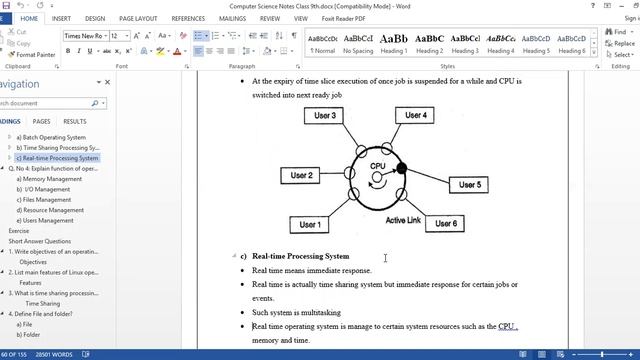The width and height of the screenshot is (640, 360).
Task: Clear all formatting from the selection
Action: point(183,36)
